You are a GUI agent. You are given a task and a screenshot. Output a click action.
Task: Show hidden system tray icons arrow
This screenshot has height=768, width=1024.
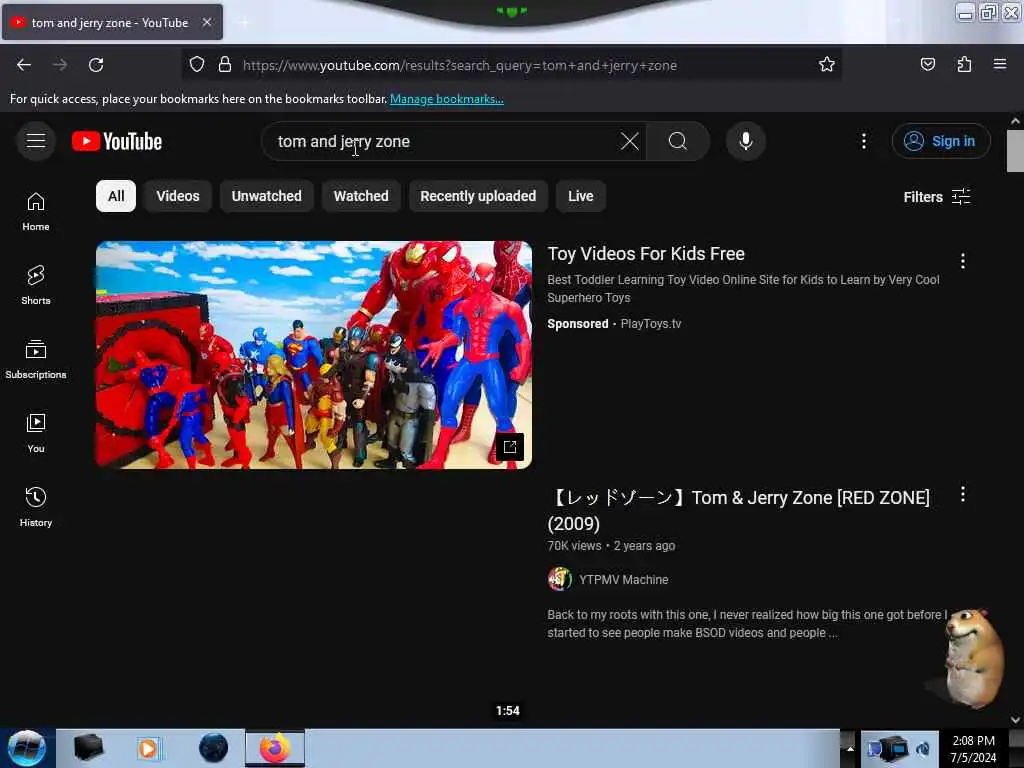pyautogui.click(x=850, y=748)
